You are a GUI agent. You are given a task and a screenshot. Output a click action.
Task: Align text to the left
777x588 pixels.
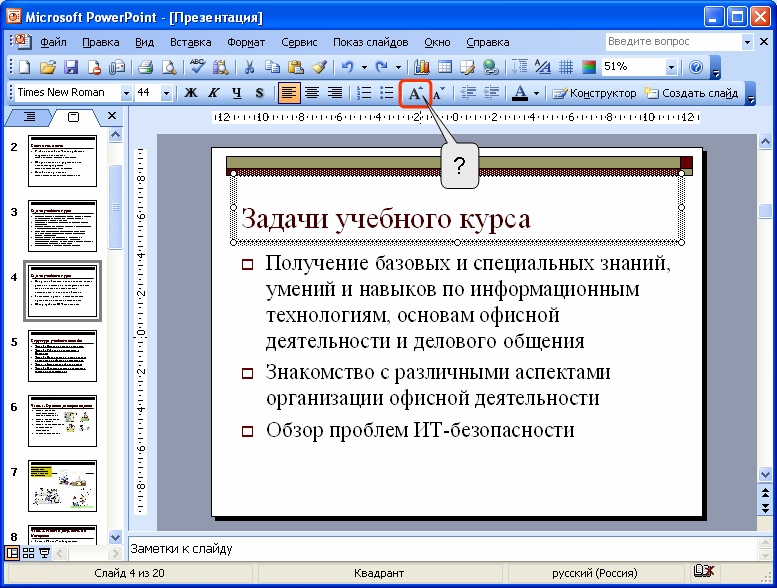point(289,93)
